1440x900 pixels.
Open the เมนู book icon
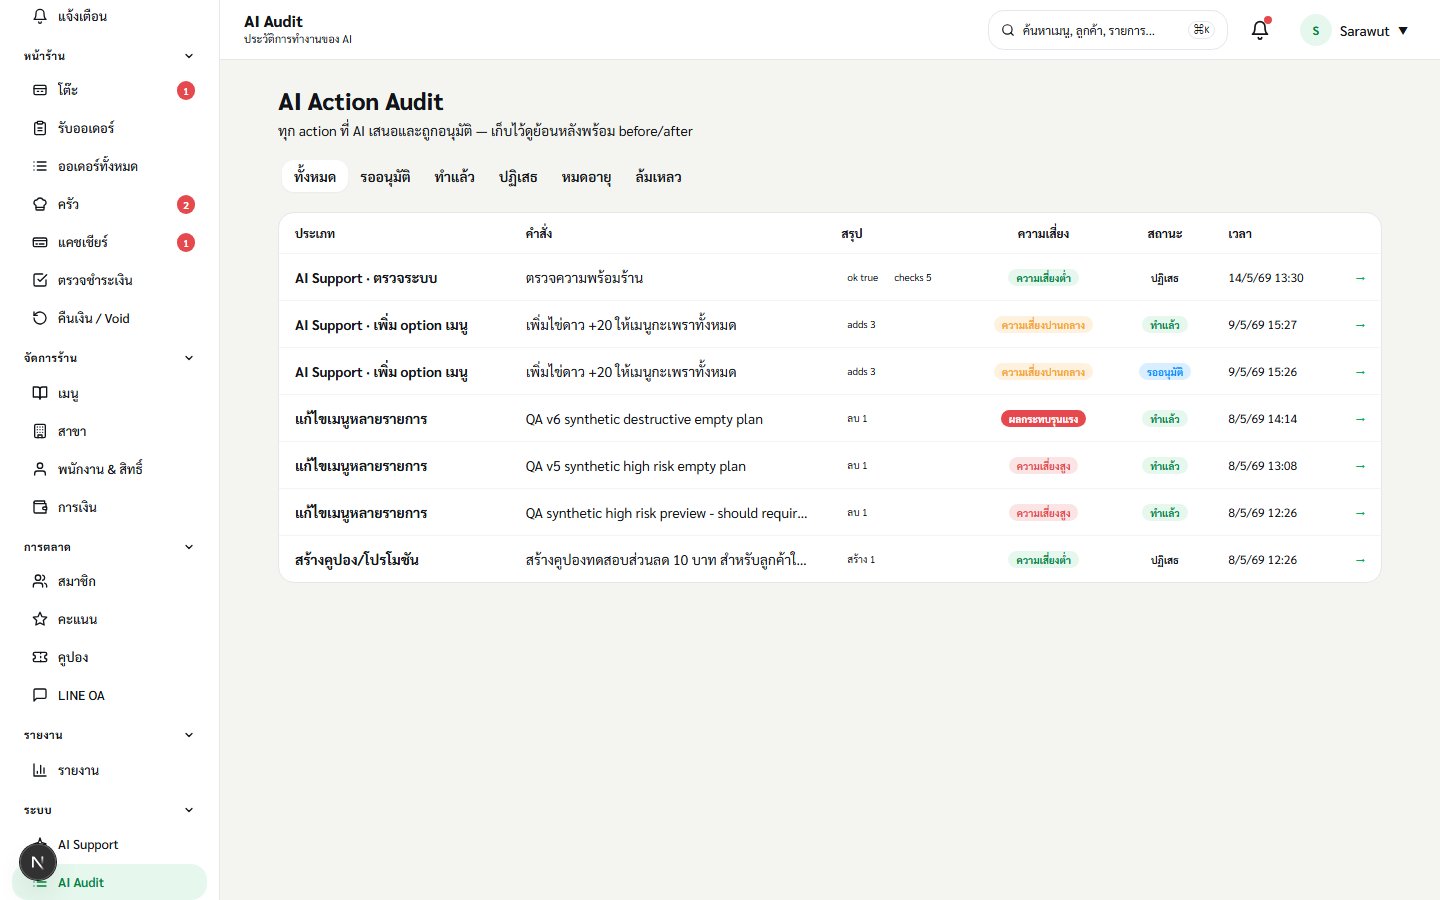point(40,393)
